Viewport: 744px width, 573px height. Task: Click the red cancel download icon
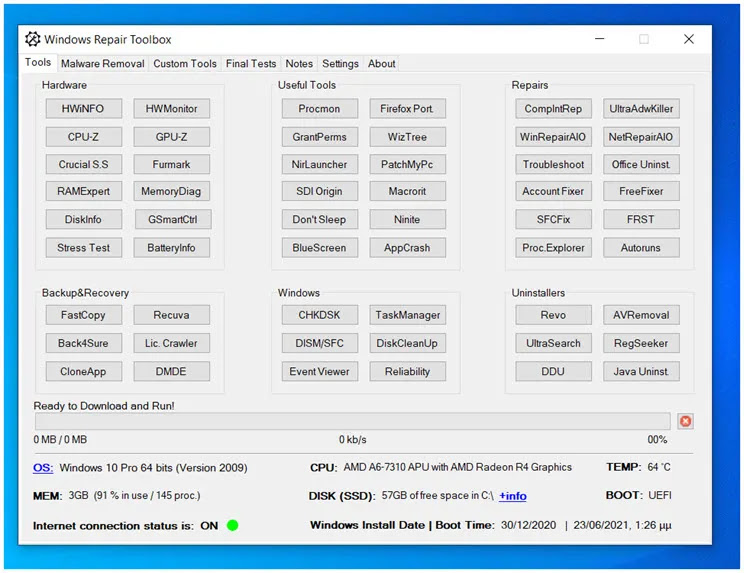pyautogui.click(x=685, y=421)
